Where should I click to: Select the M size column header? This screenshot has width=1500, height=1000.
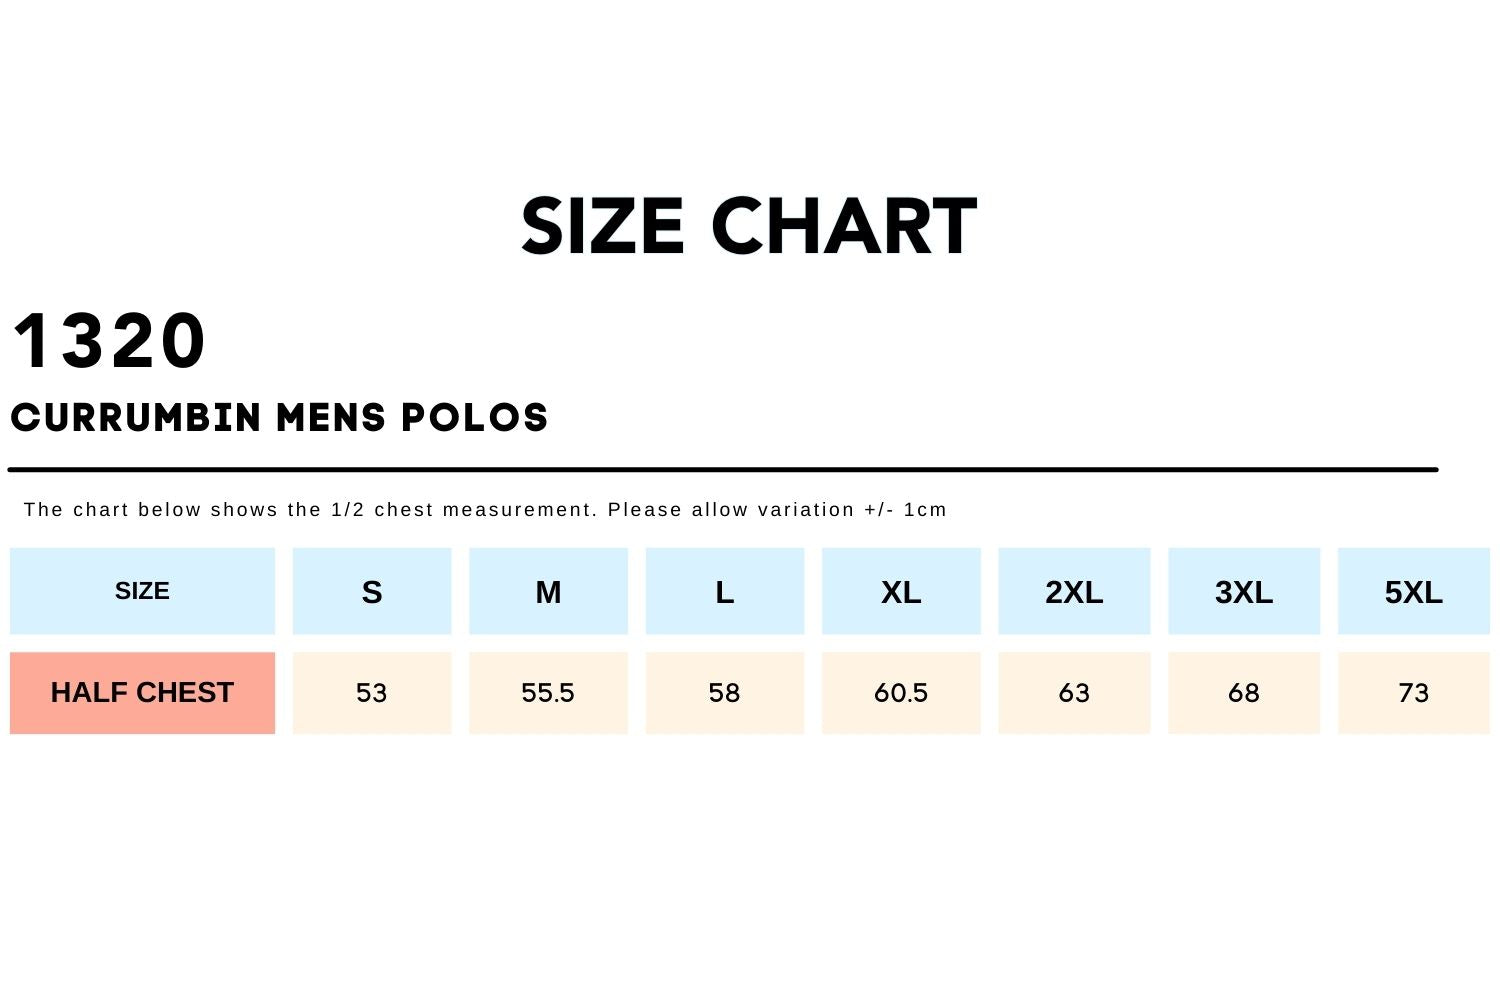click(548, 592)
